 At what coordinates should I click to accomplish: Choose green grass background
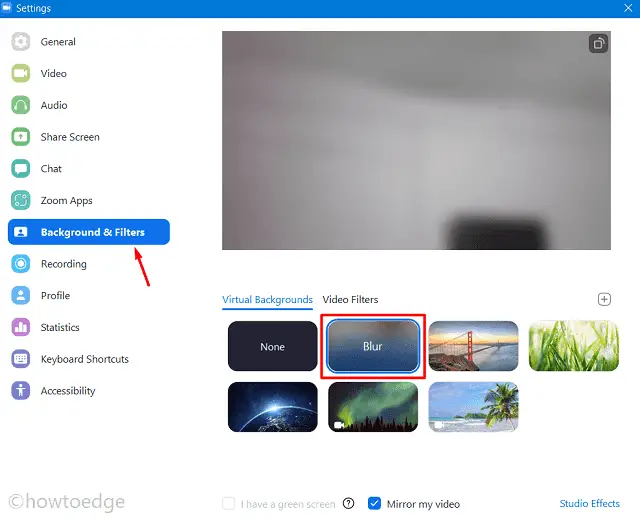573,346
